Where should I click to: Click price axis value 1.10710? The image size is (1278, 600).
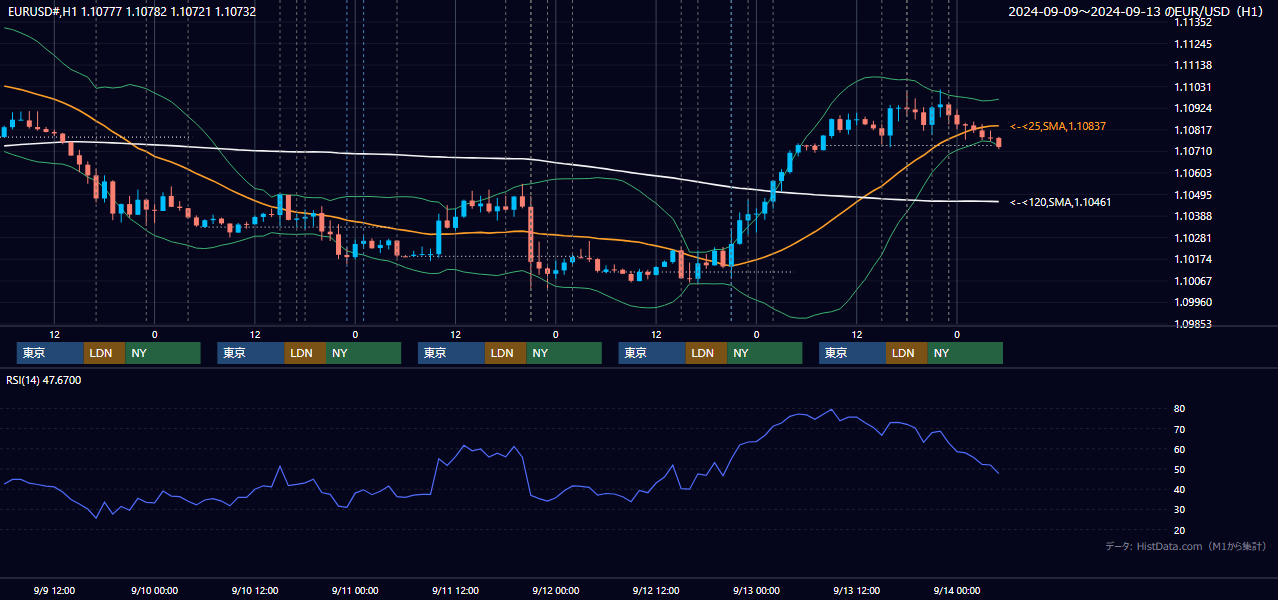click(1193, 151)
